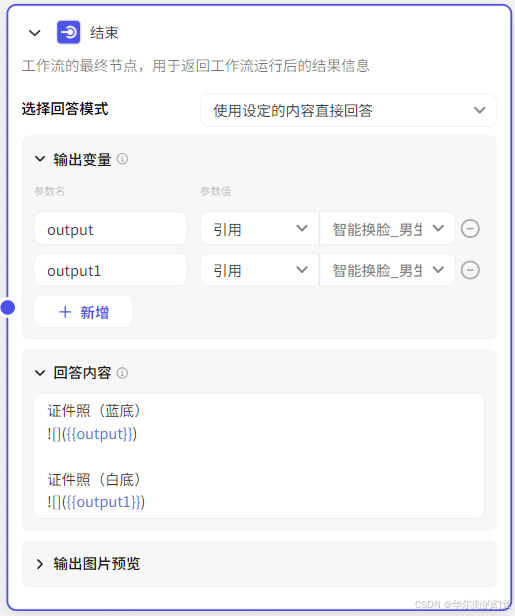515x616 pixels.
Task: Show info tooltip next to 回答内容
Action: click(122, 373)
